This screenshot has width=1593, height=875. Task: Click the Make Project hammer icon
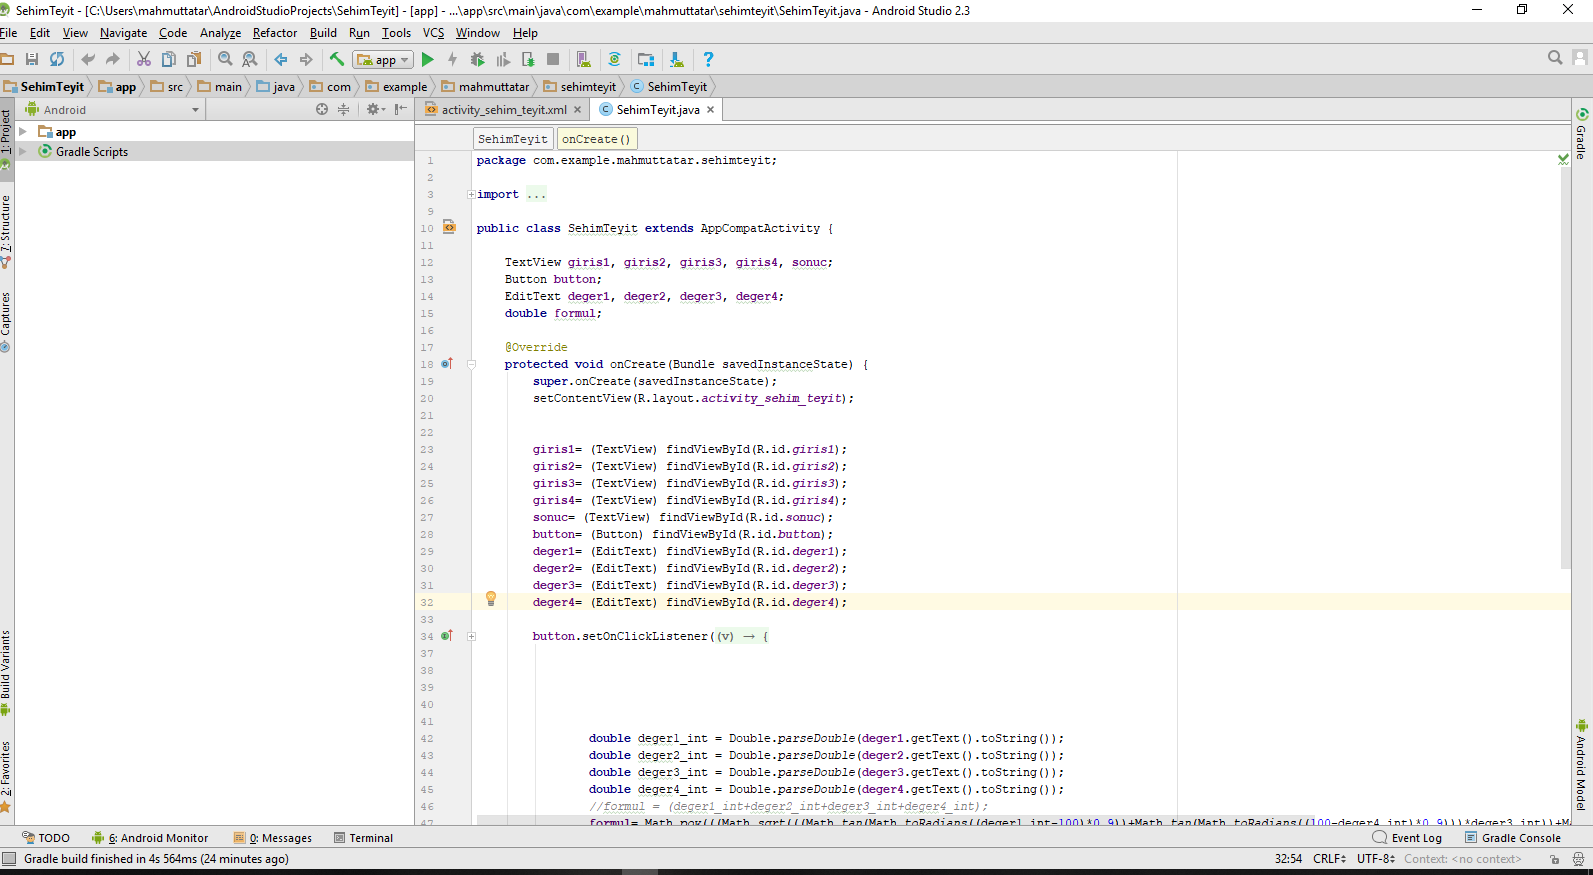(x=337, y=60)
